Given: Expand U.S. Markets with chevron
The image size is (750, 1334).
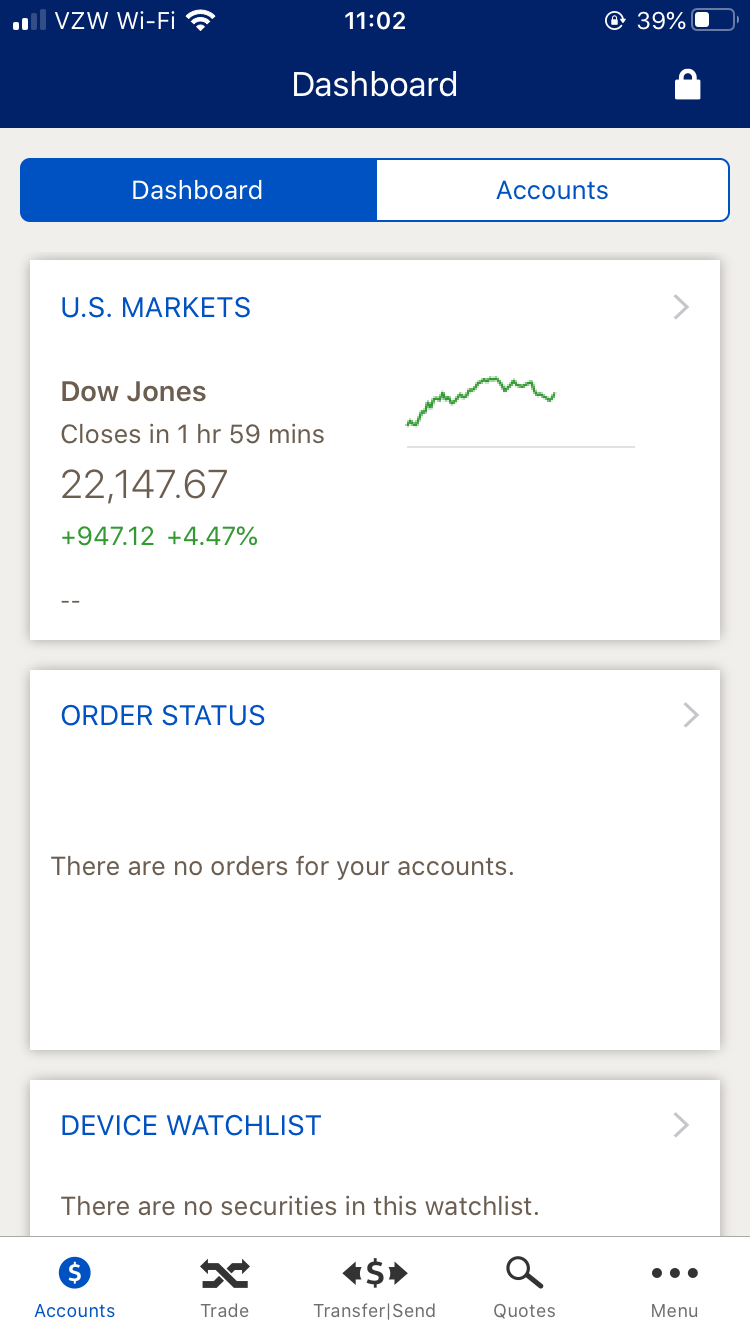Looking at the screenshot, I should coord(681,307).
